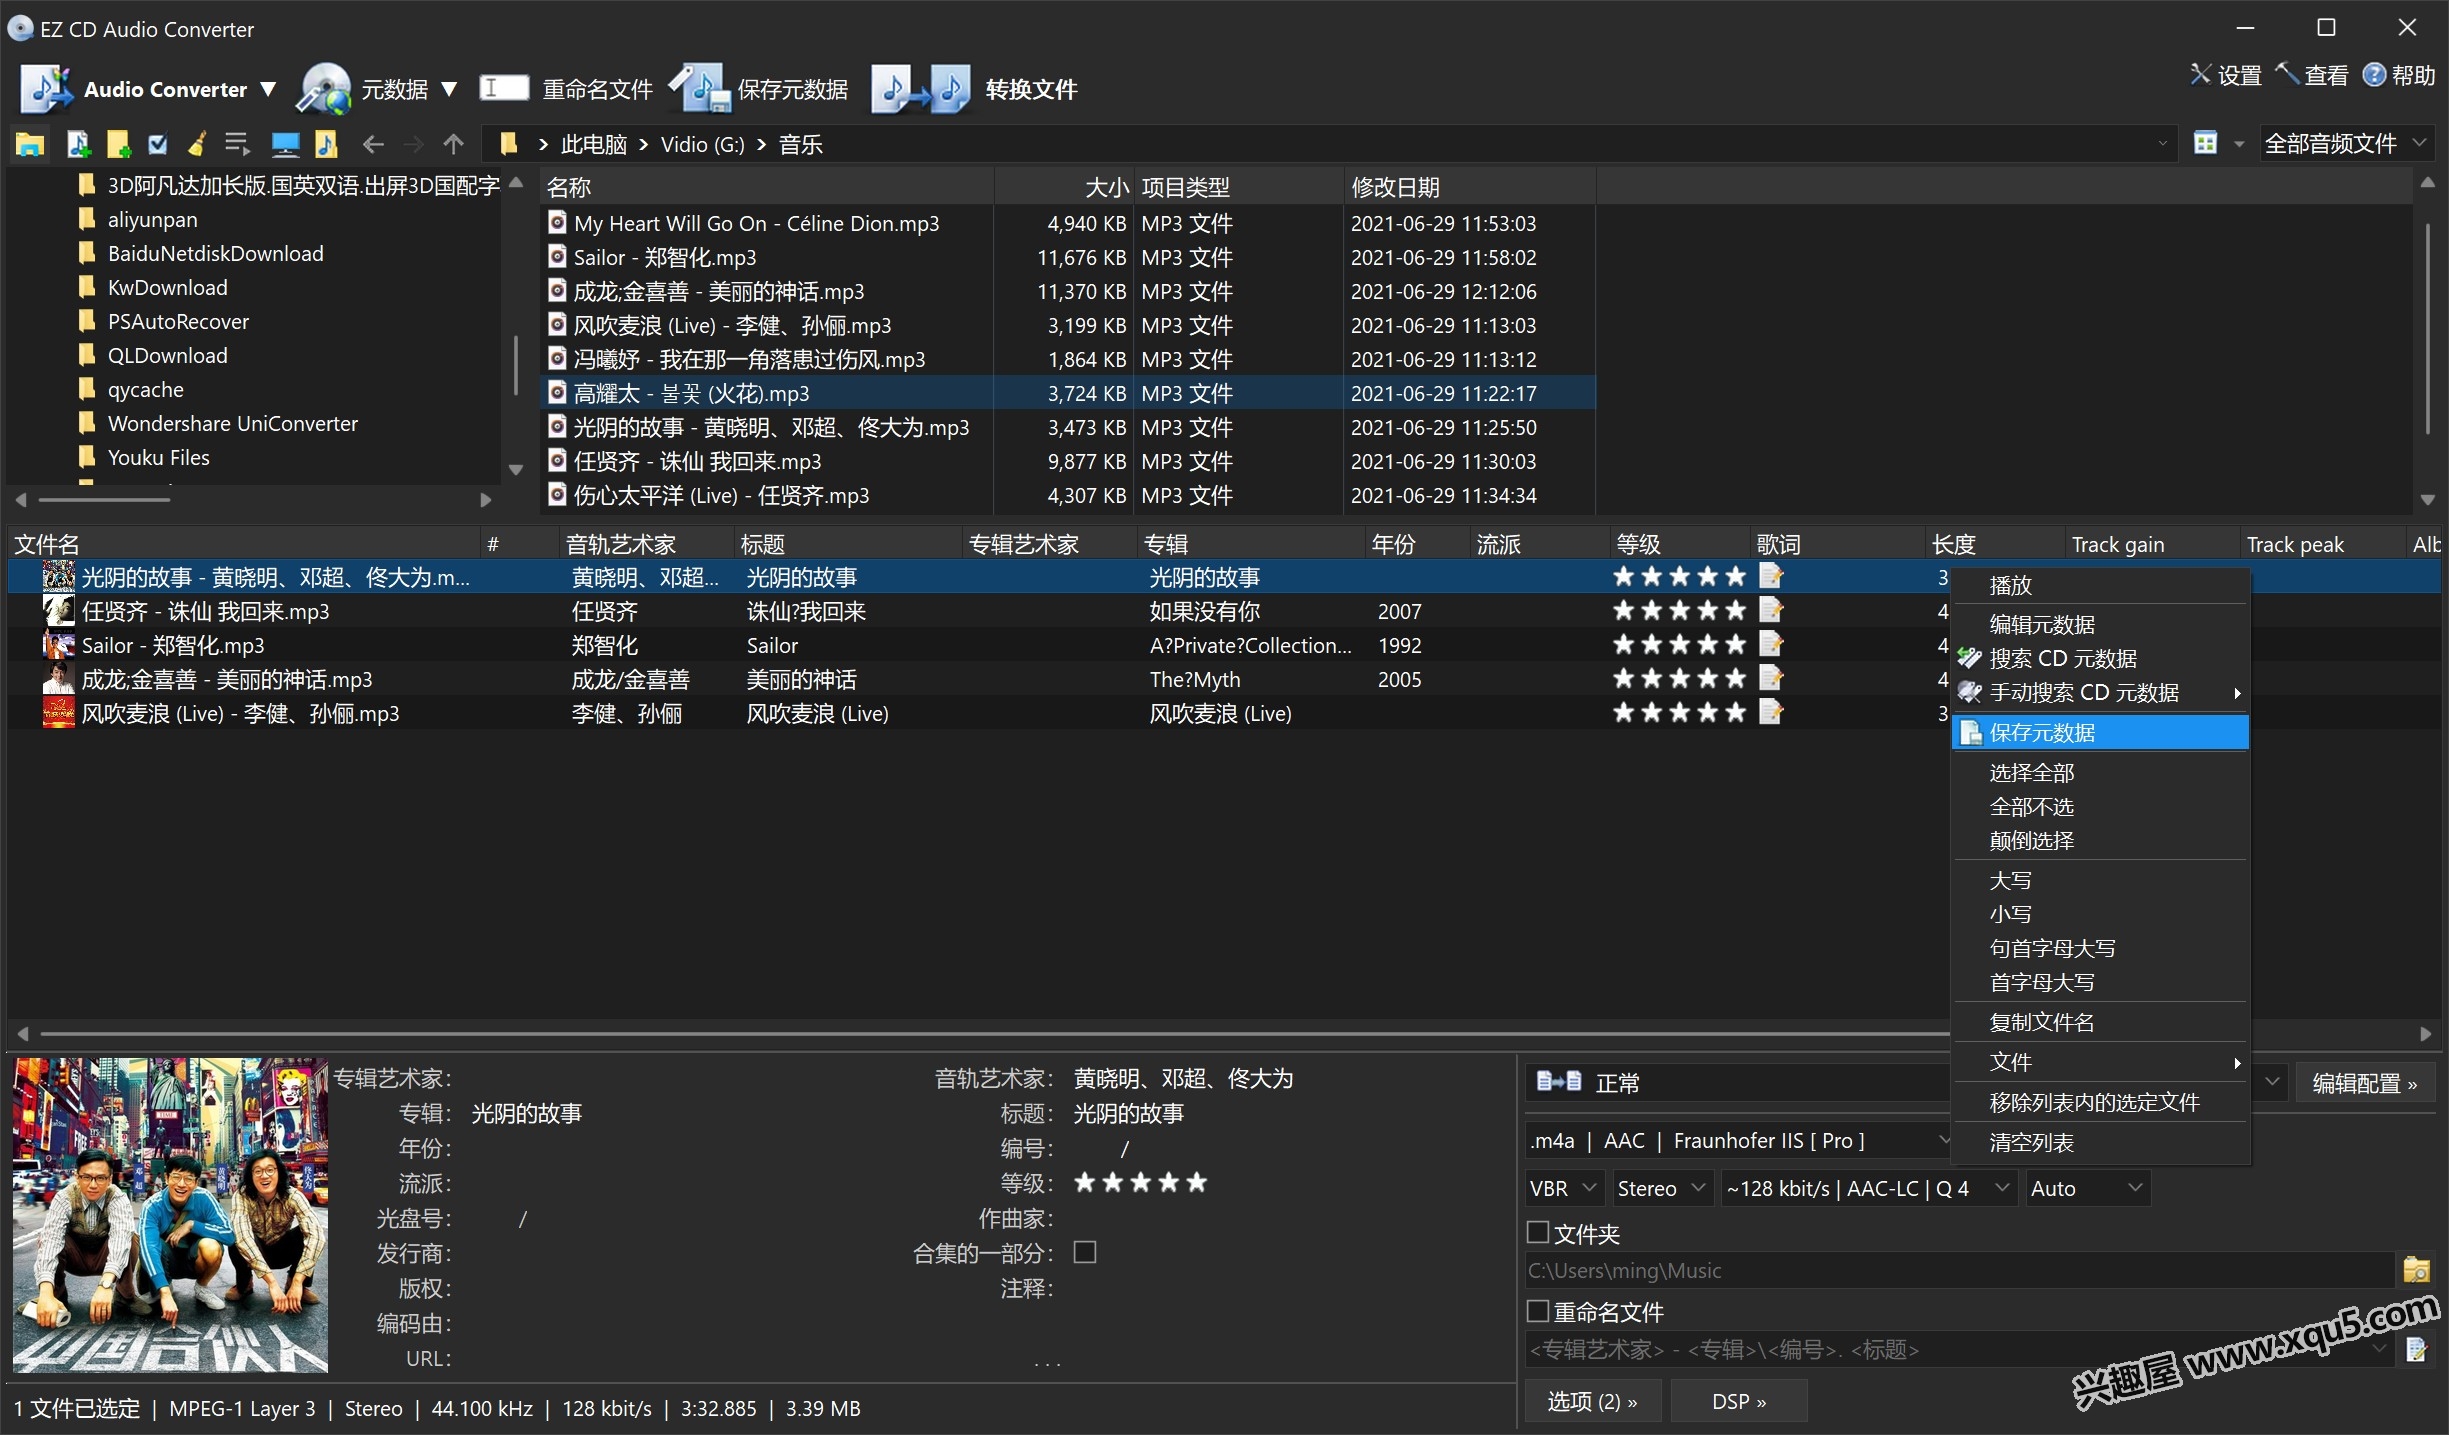
Task: Choose 播放 from the context menu
Action: point(2100,585)
